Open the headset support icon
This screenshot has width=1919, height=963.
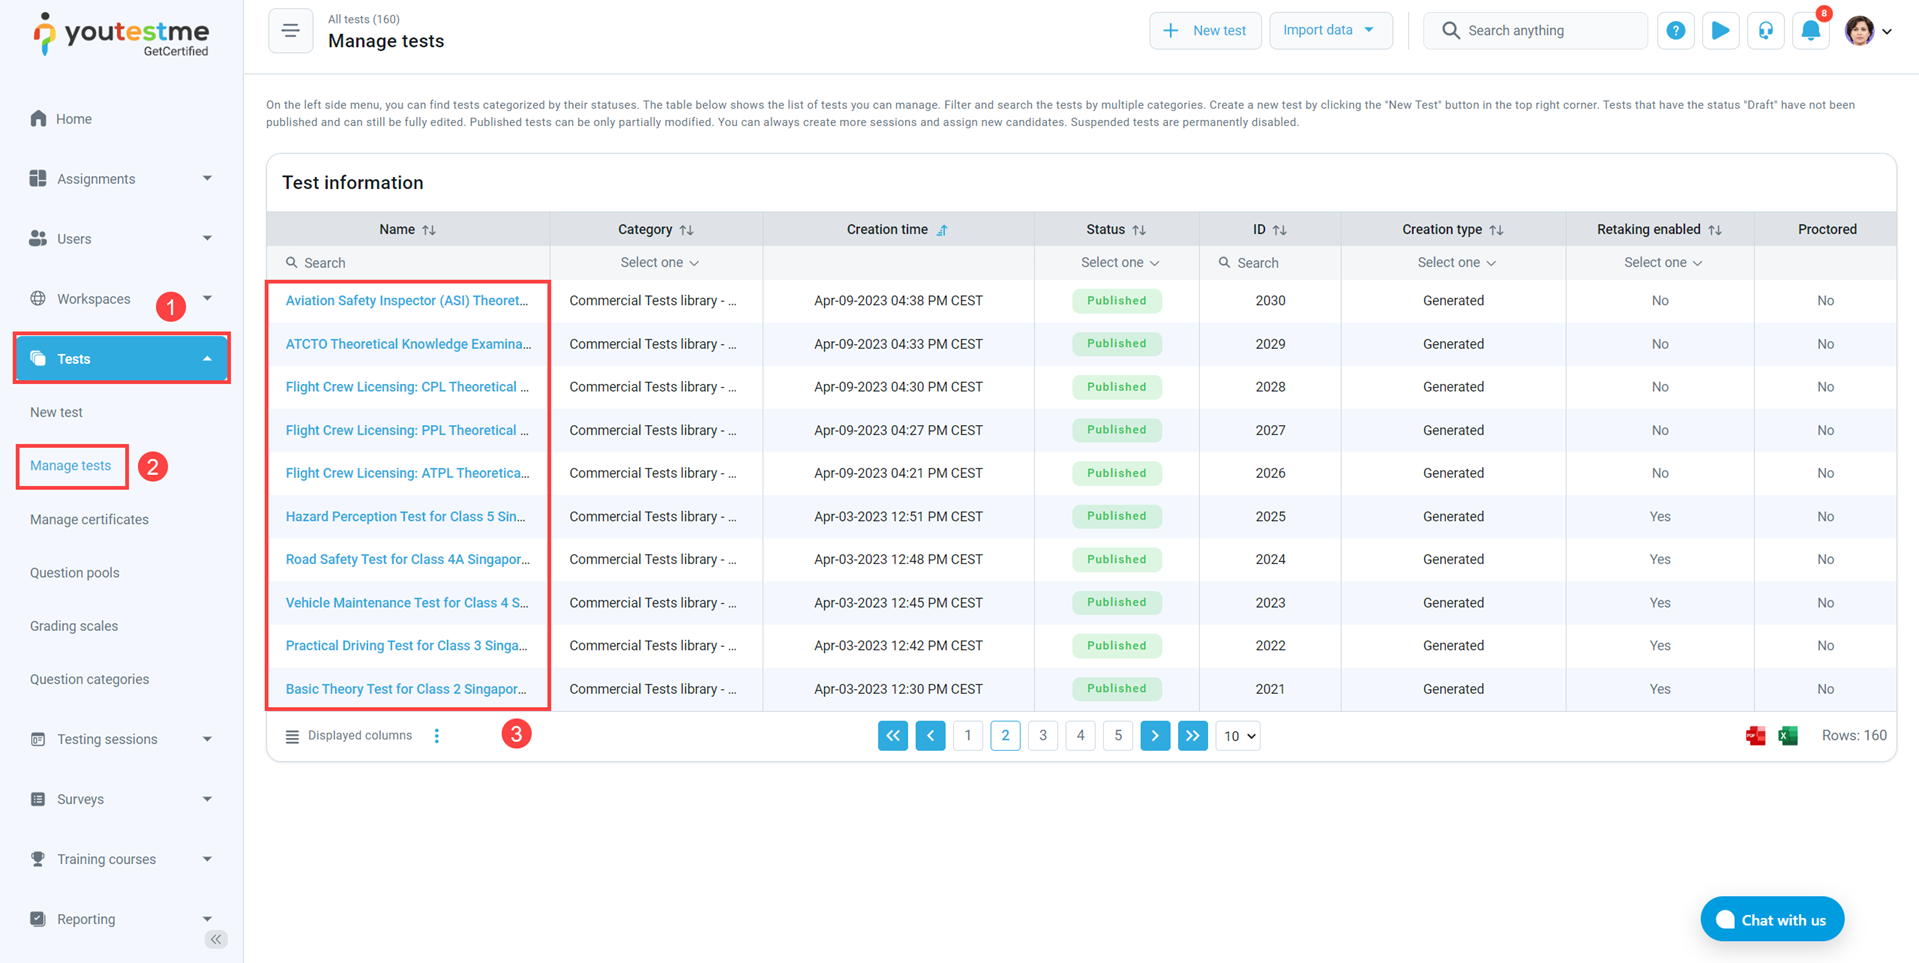click(x=1765, y=31)
